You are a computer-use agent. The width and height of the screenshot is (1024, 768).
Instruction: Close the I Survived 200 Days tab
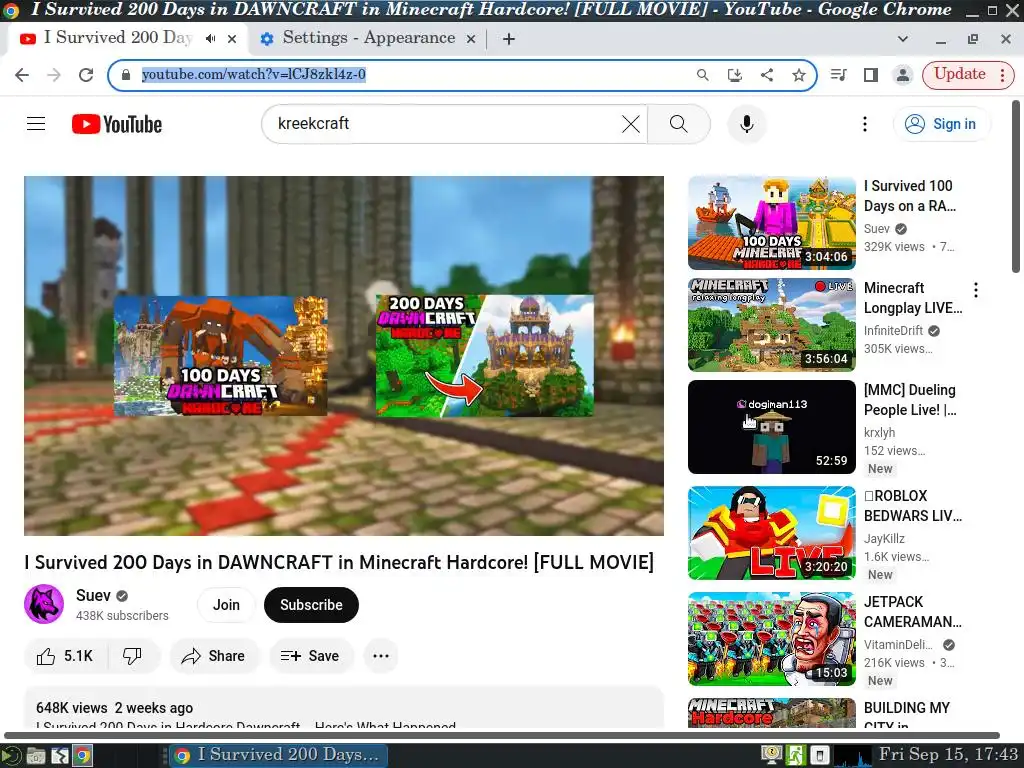(232, 39)
